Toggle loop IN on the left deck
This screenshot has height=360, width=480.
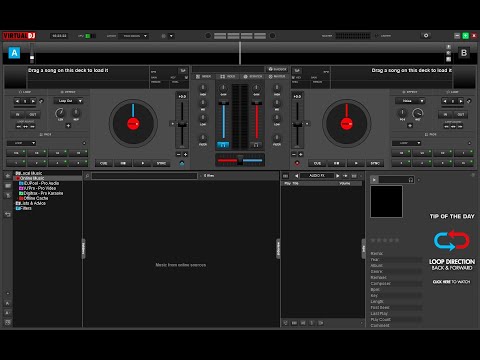pos(18,114)
